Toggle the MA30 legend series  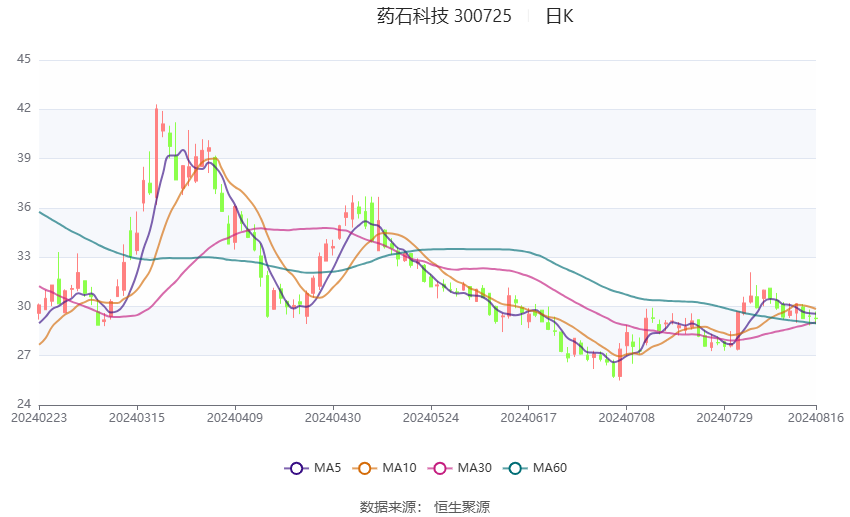[x=460, y=468]
